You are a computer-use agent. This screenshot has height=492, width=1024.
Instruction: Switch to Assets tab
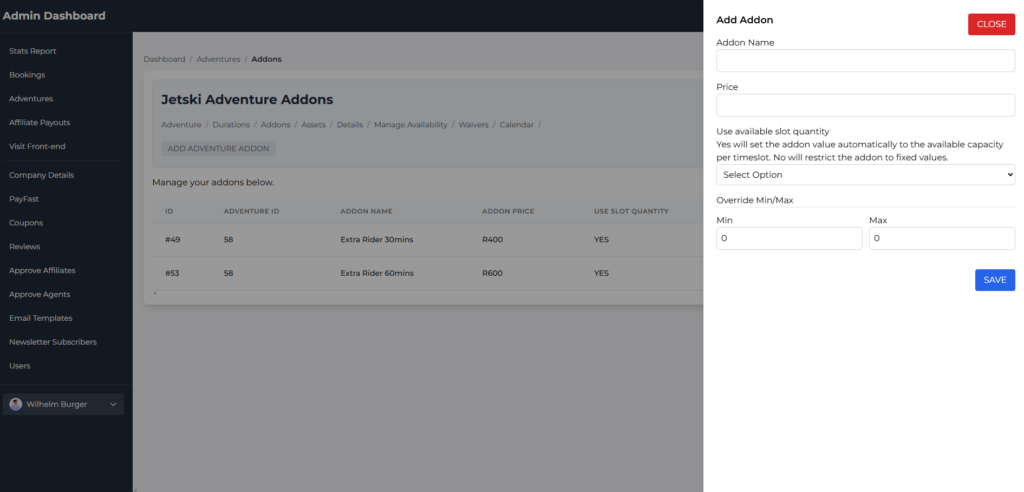pos(313,125)
